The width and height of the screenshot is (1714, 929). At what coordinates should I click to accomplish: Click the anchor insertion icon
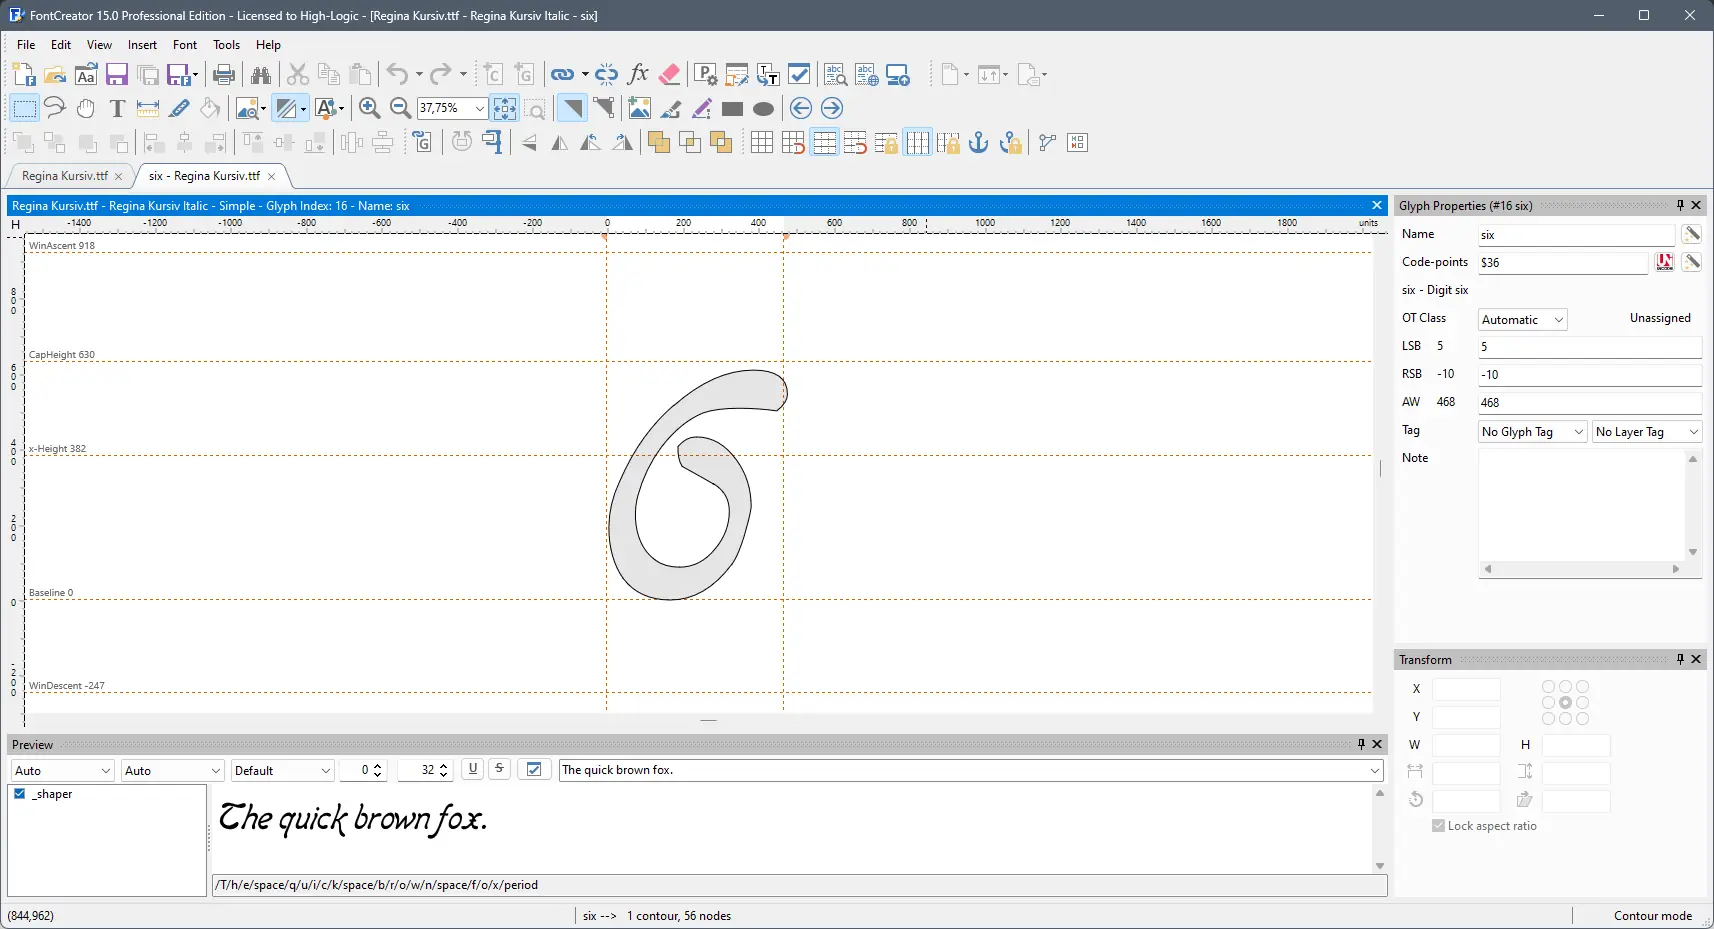click(979, 143)
